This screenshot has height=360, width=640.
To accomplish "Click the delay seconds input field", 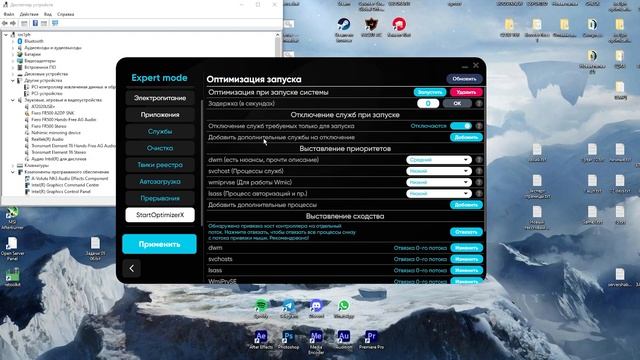I will tap(428, 103).
